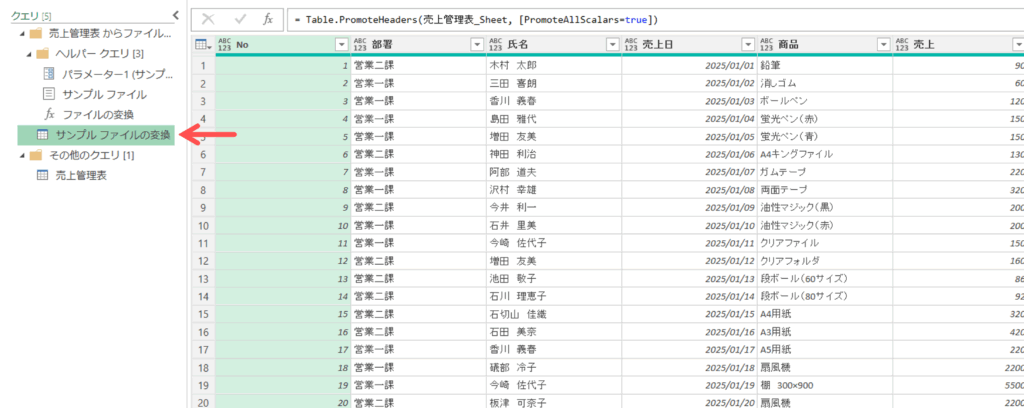Open the table menu icon at grid corner
This screenshot has height=408, width=1024.
coord(201,44)
